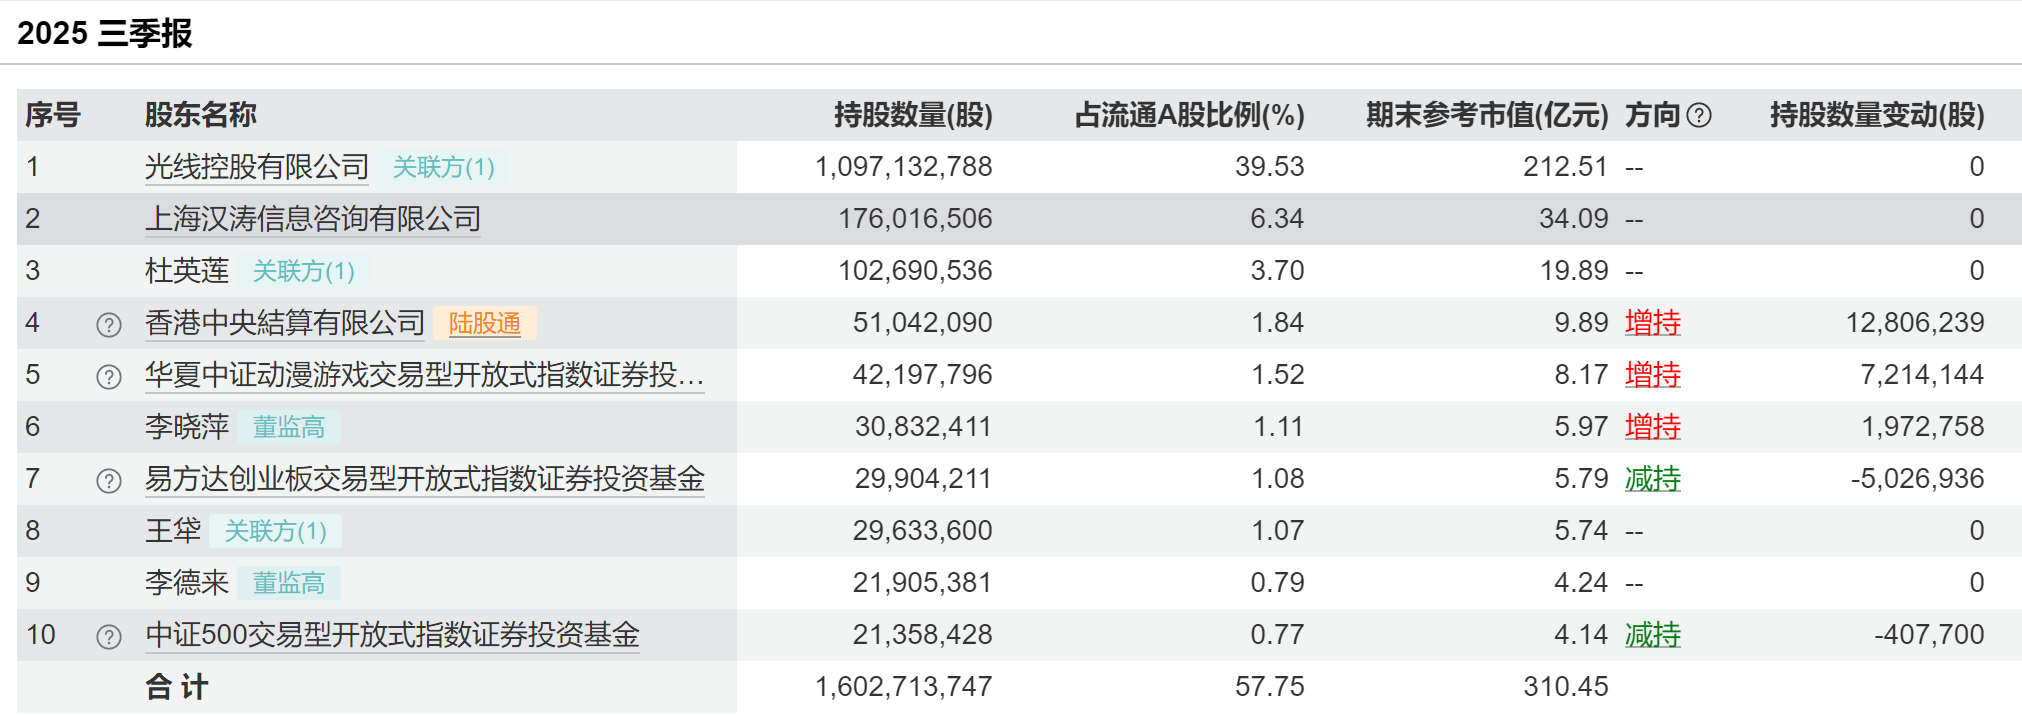The image size is (2022, 715).
Task: Select the 合计 summary row
Action: coord(176,686)
